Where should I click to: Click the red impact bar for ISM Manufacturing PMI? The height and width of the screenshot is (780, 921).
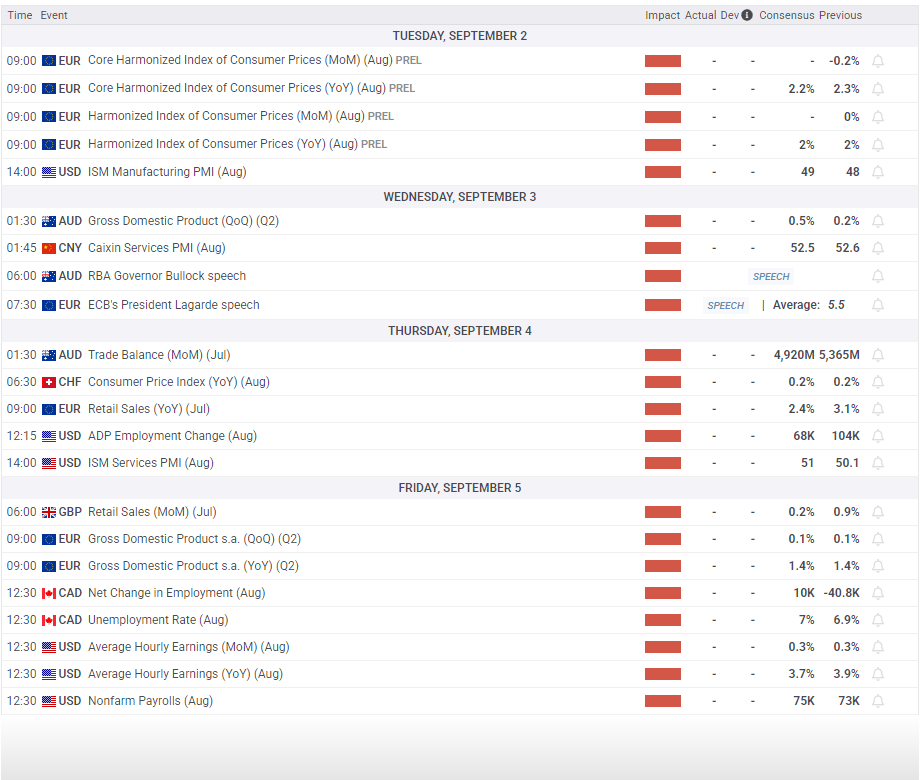(x=663, y=172)
